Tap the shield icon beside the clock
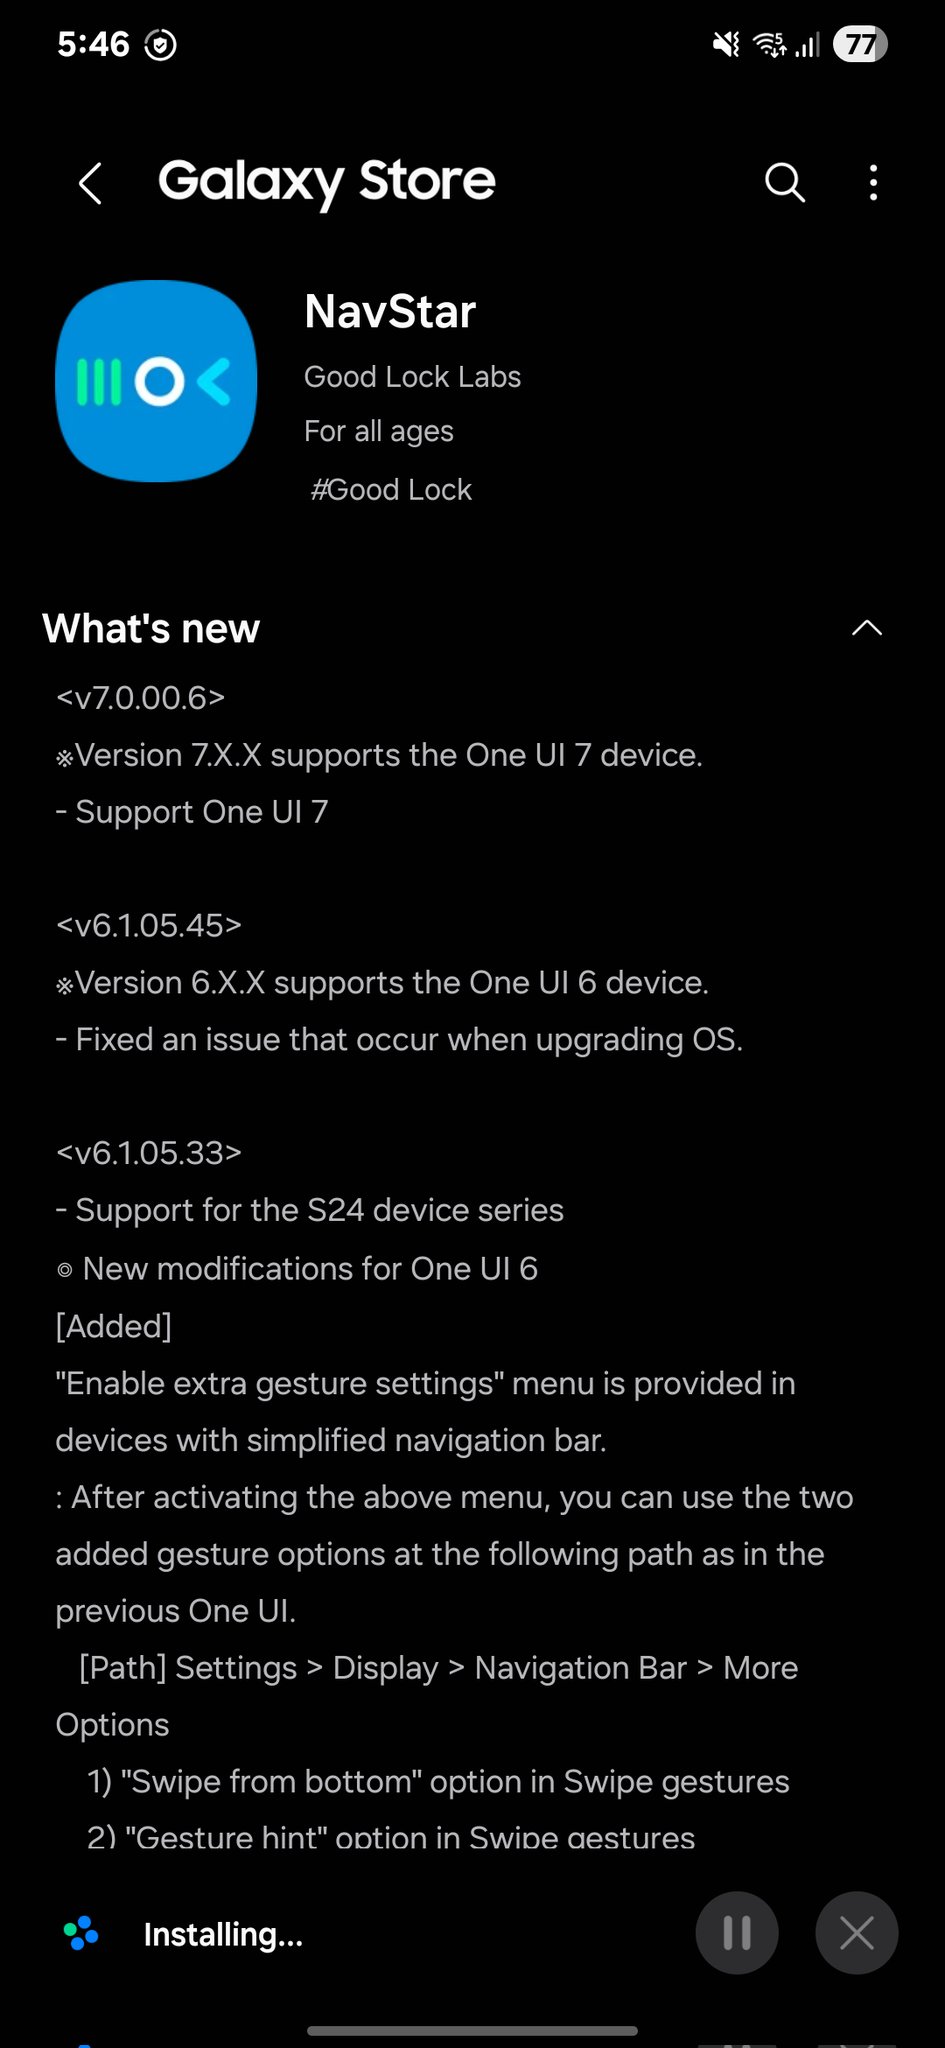 click(x=161, y=44)
